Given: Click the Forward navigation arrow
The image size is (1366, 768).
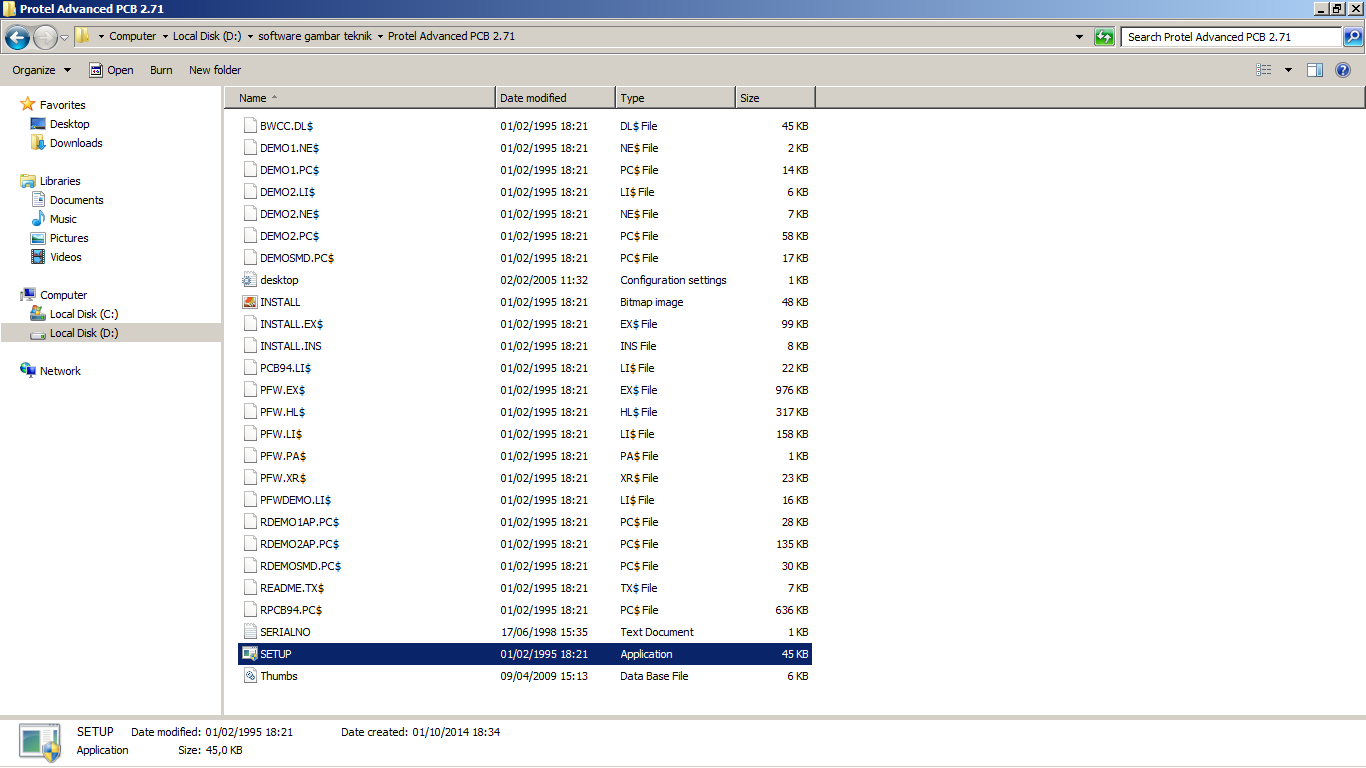Looking at the screenshot, I should 45,38.
